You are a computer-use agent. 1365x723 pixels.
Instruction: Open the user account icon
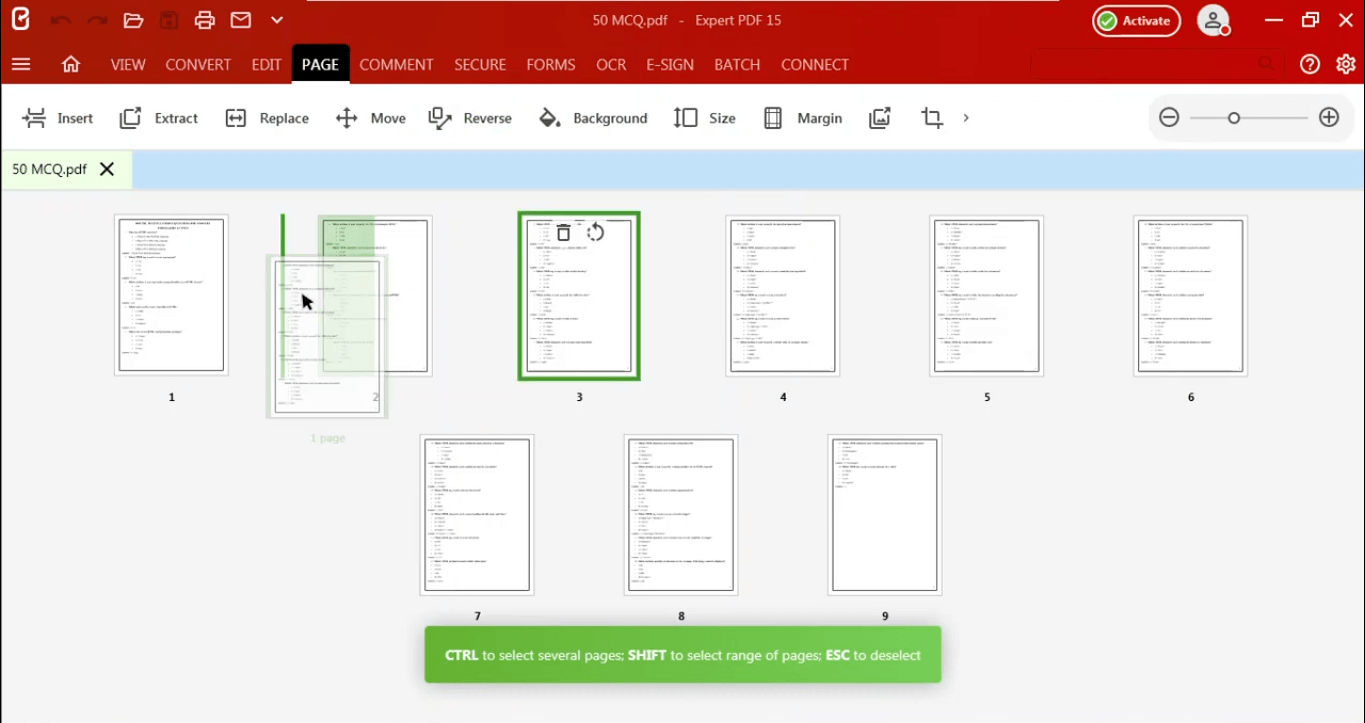coord(1214,20)
